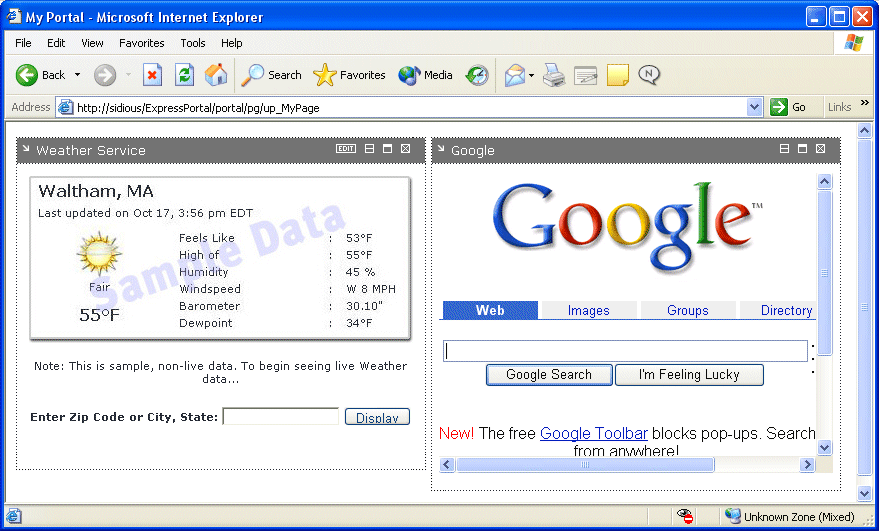Open the Mail dropdown arrow
The width and height of the screenshot is (879, 531).
point(531,75)
